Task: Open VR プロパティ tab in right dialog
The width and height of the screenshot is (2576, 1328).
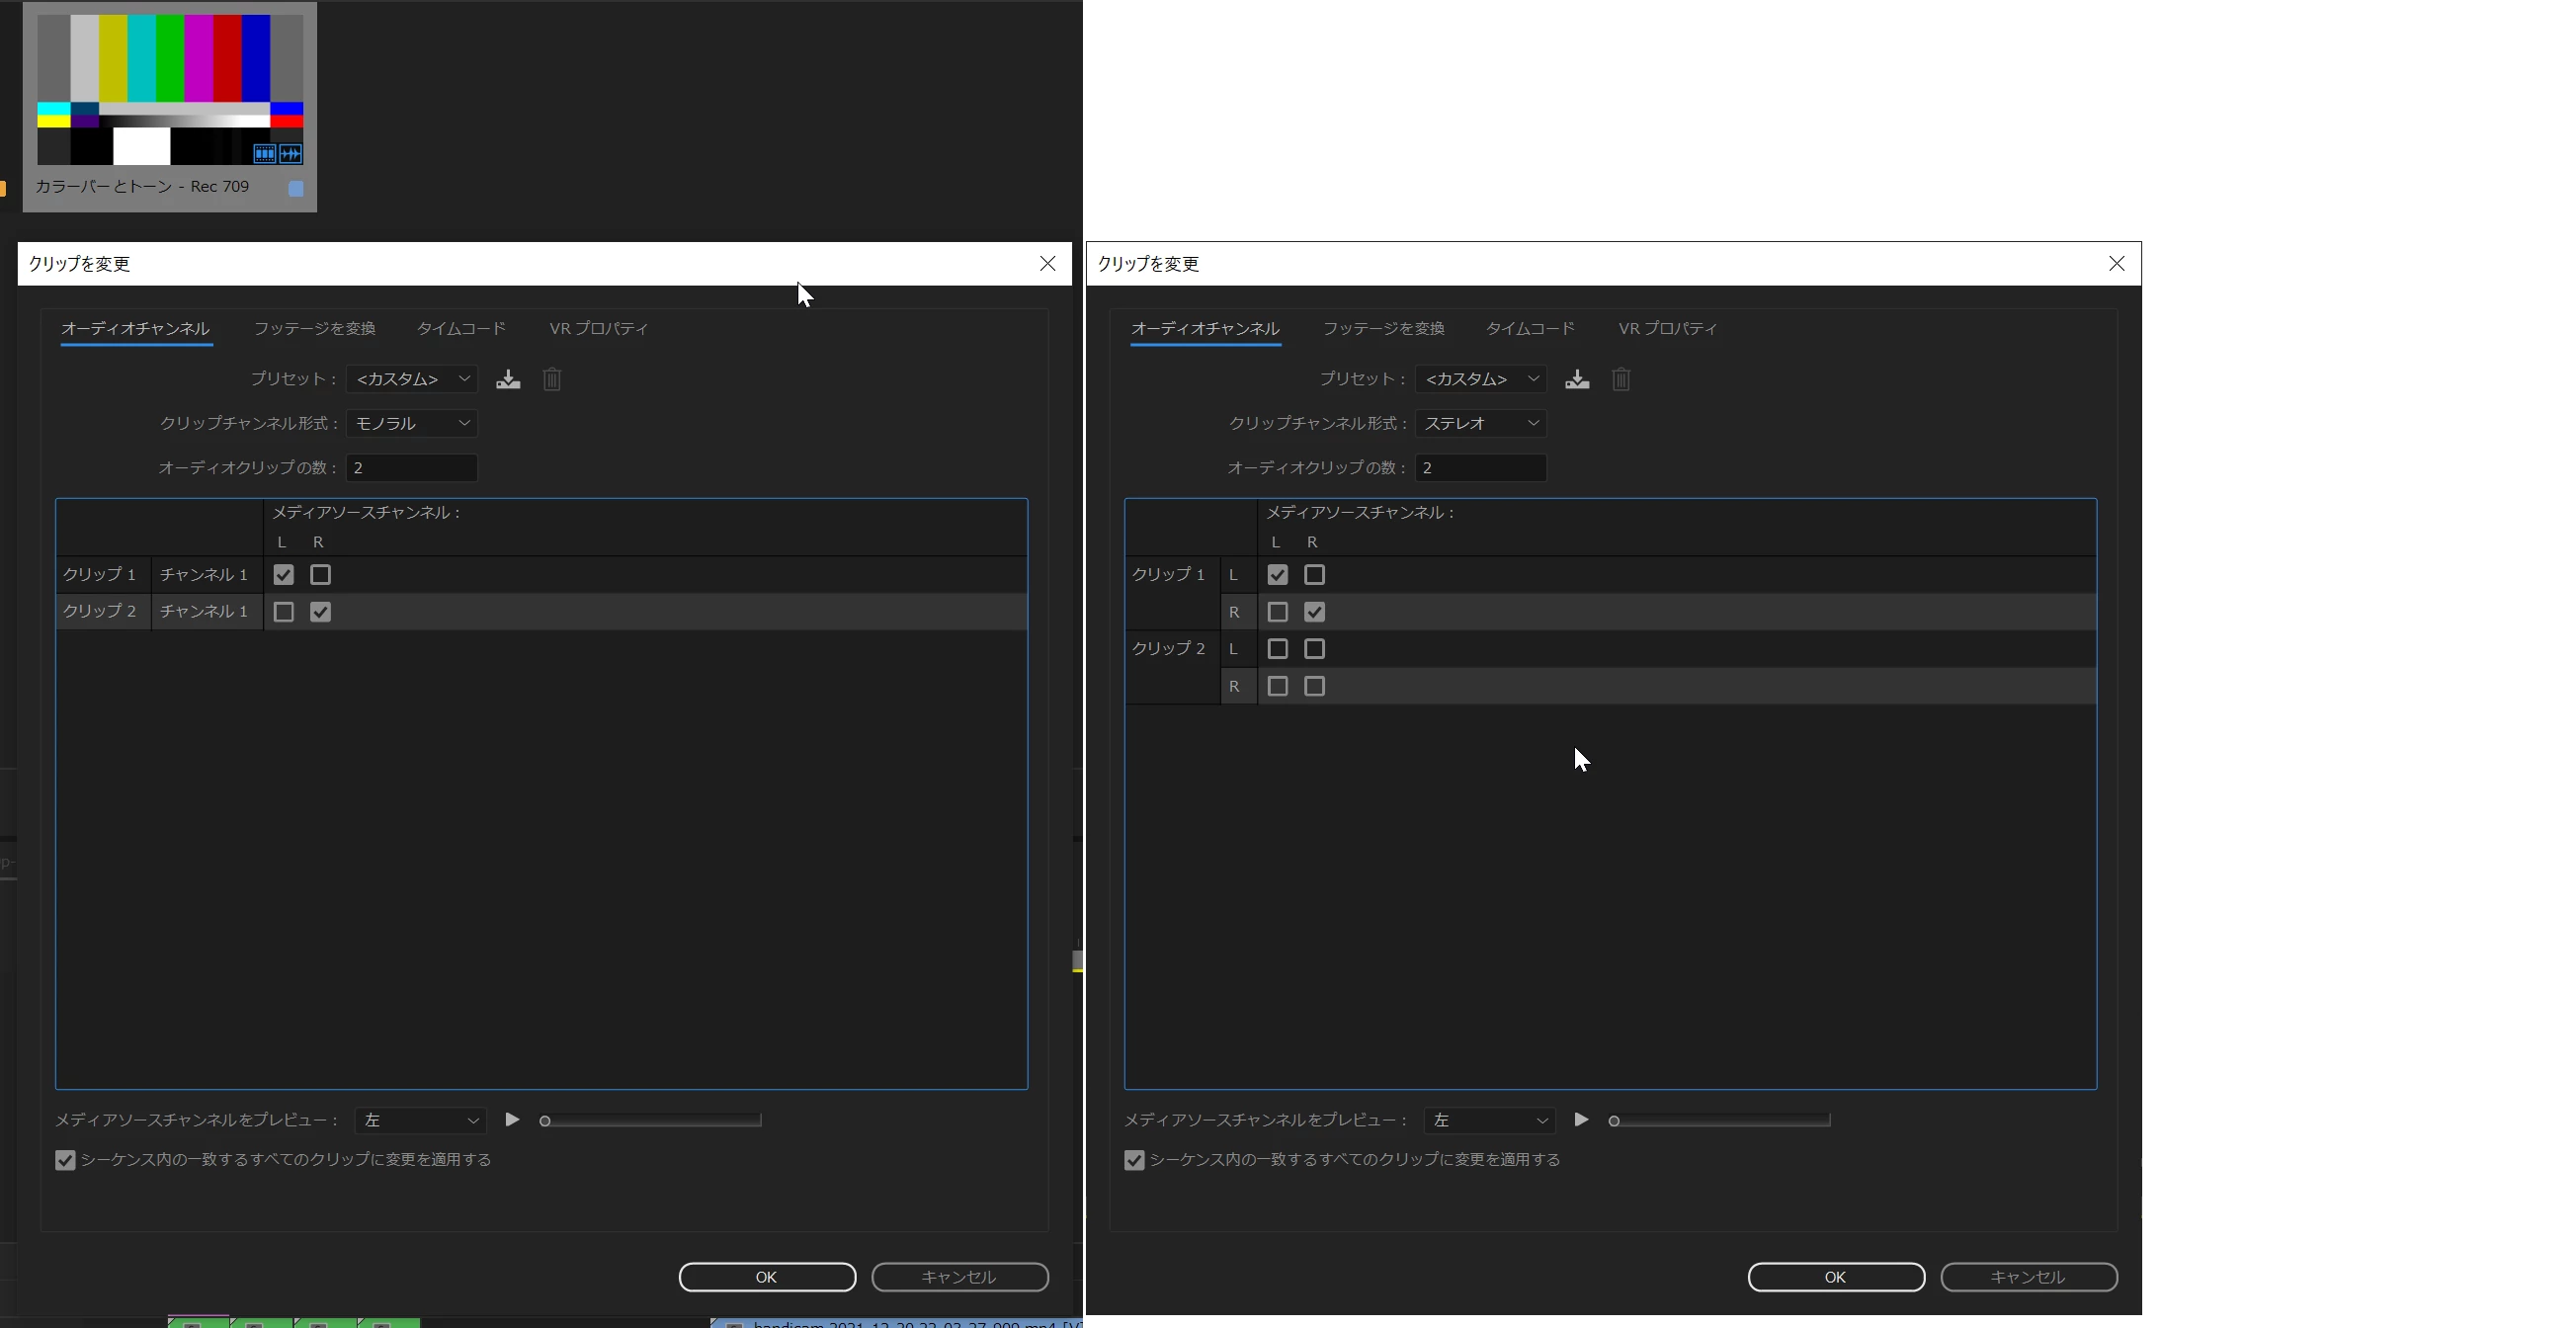Action: coord(1667,328)
